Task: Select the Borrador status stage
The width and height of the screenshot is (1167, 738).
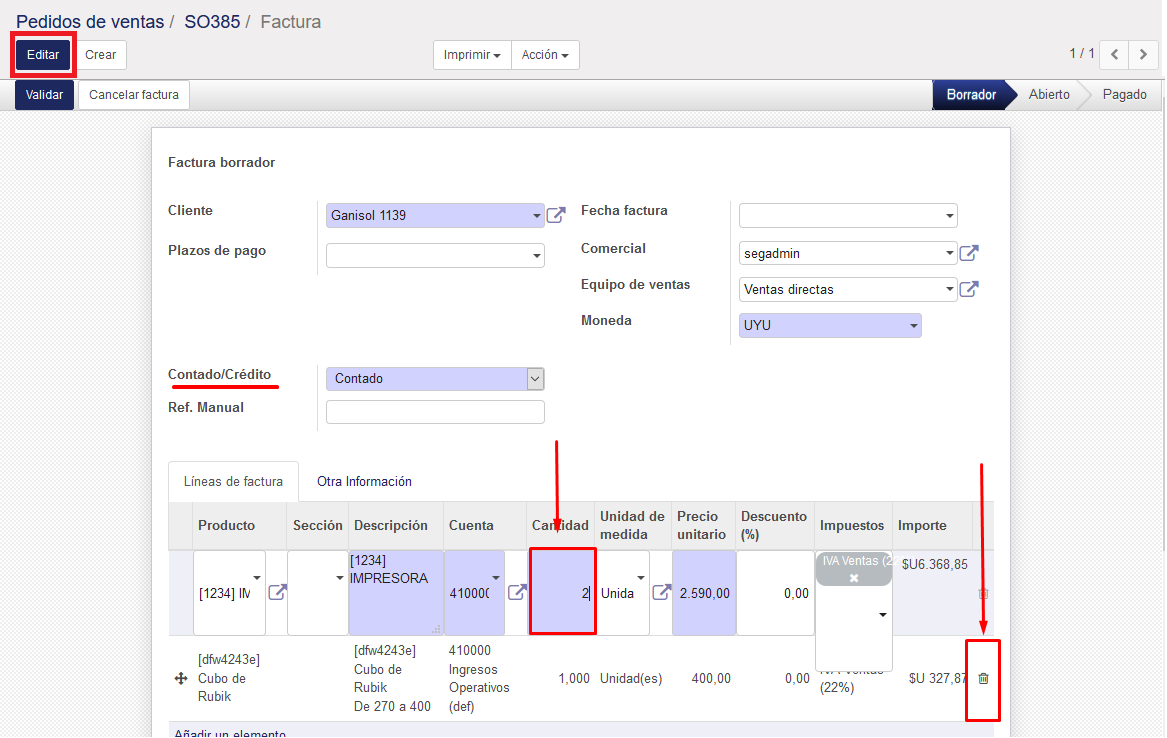Action: [x=971, y=94]
